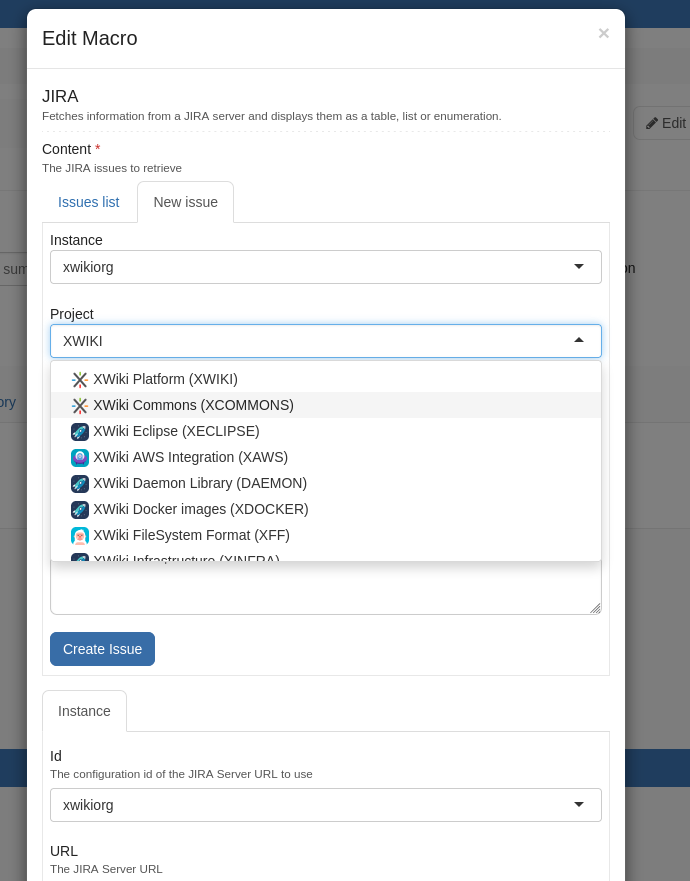The width and height of the screenshot is (690, 881).
Task: Click the XWiki Eclipse rocket icon
Action: (80, 432)
